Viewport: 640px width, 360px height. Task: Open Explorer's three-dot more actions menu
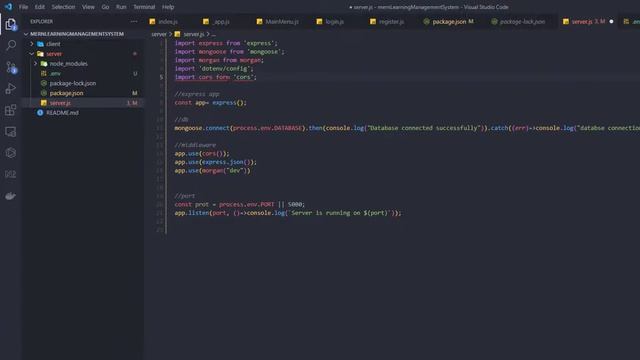[134, 21]
